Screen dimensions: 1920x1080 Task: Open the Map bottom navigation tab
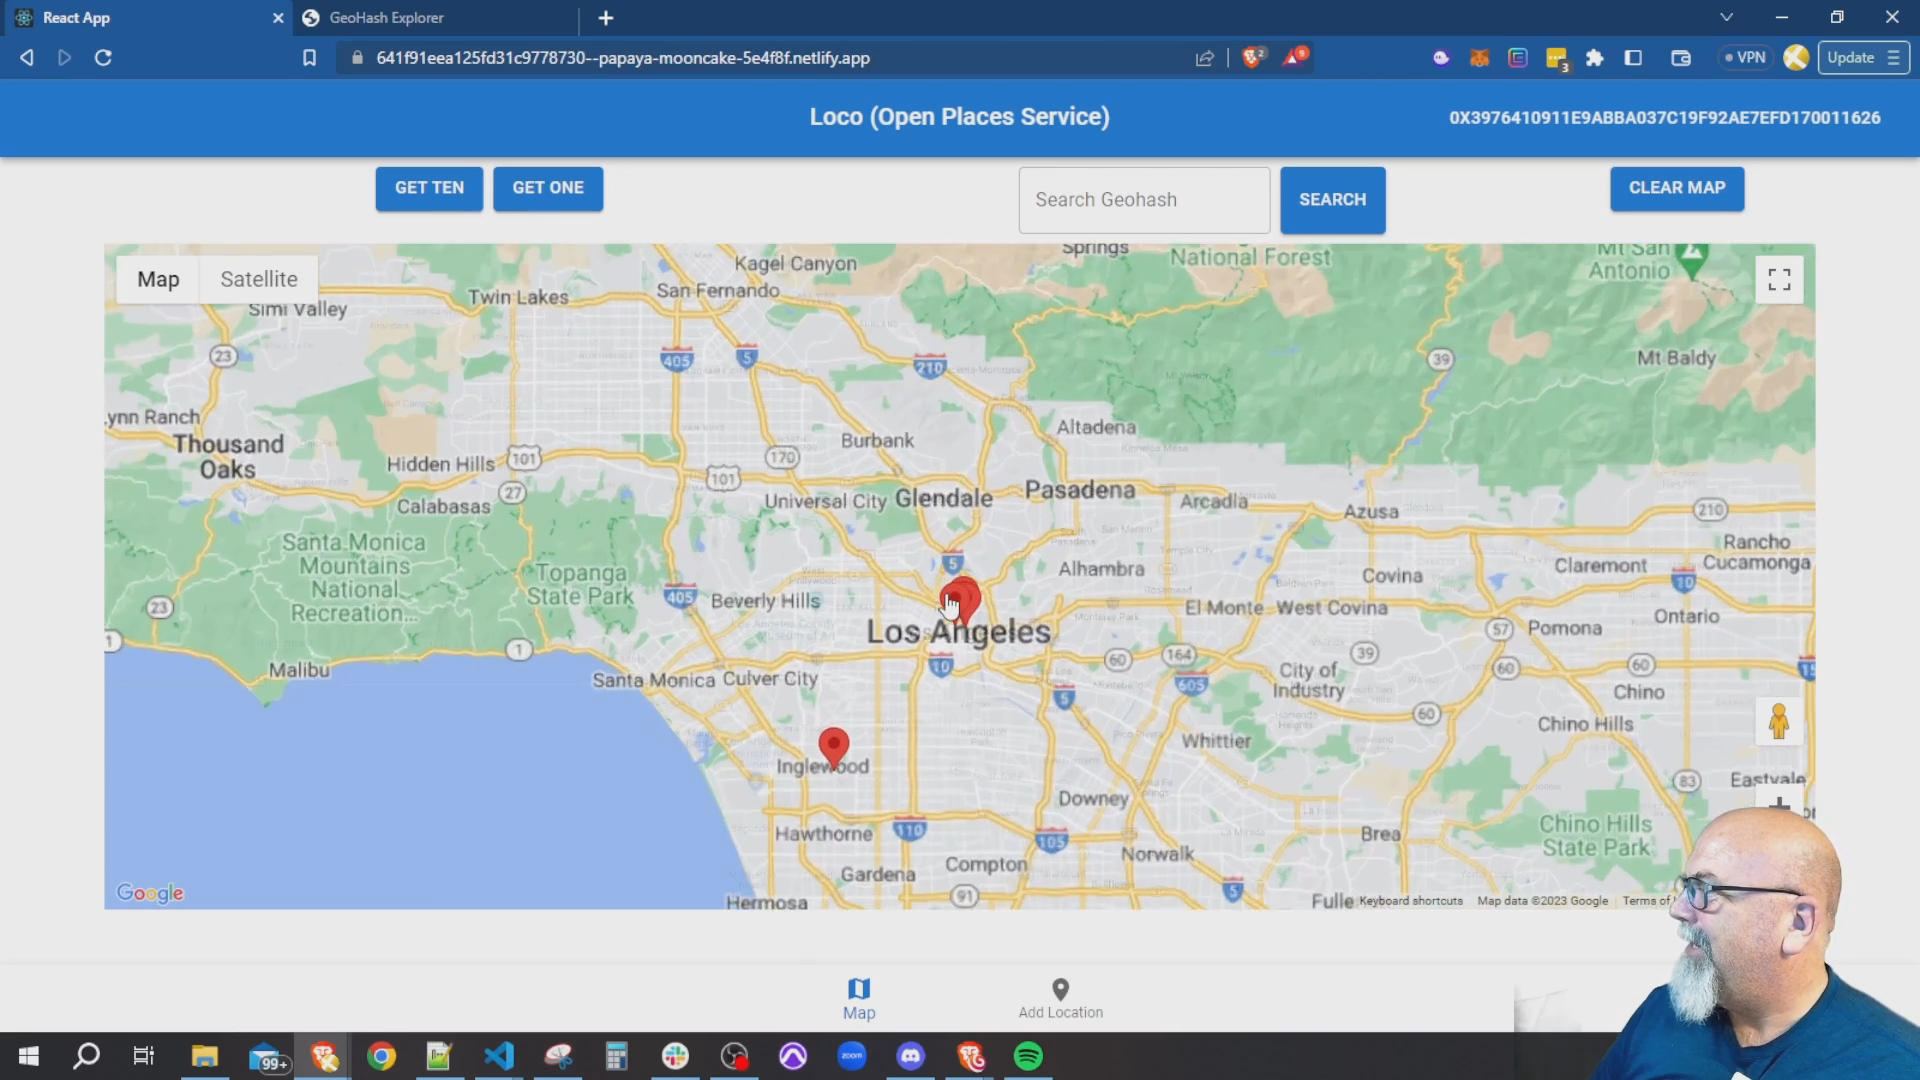pyautogui.click(x=859, y=999)
